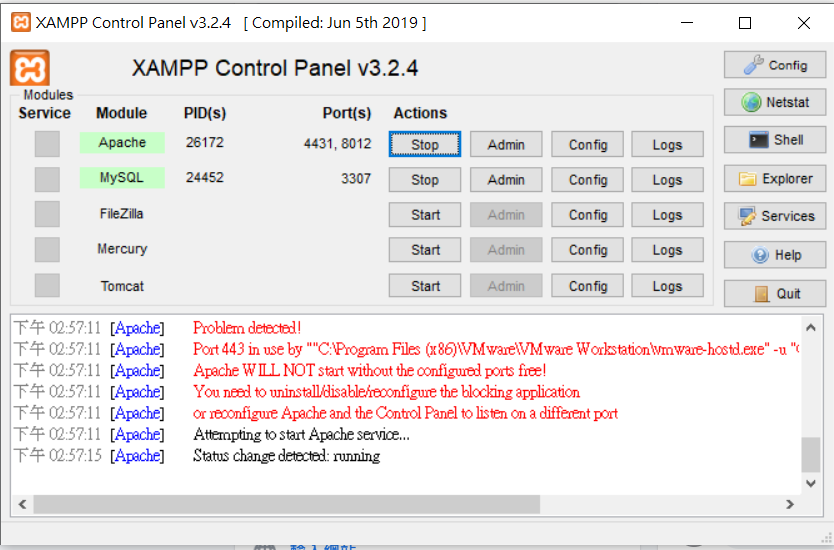This screenshot has width=834, height=550.
Task: Click the log scroll right arrow
Action: pyautogui.click(x=790, y=504)
